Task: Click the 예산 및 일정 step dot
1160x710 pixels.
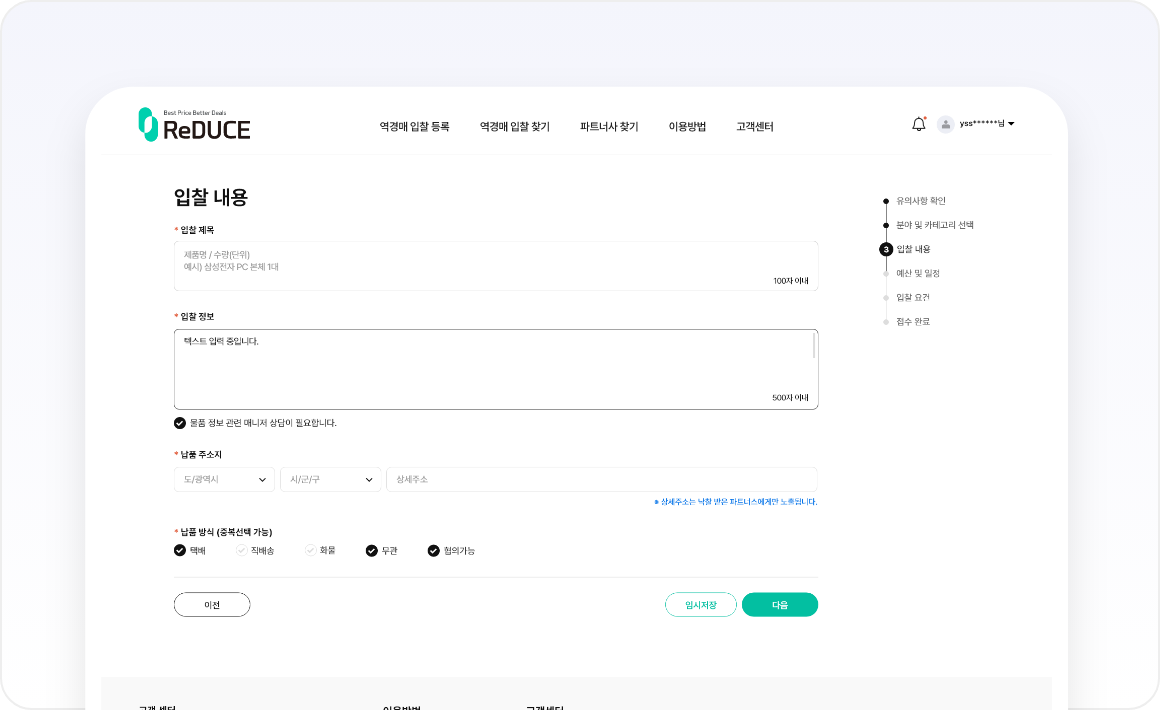Action: coord(885,273)
